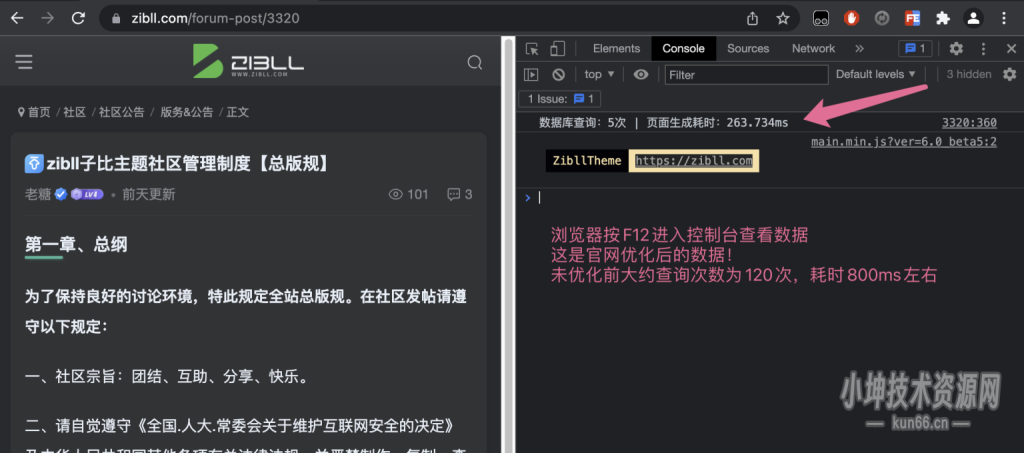Bookmark this page with the star icon
Screen dimensions: 1024x453
coord(783,18)
